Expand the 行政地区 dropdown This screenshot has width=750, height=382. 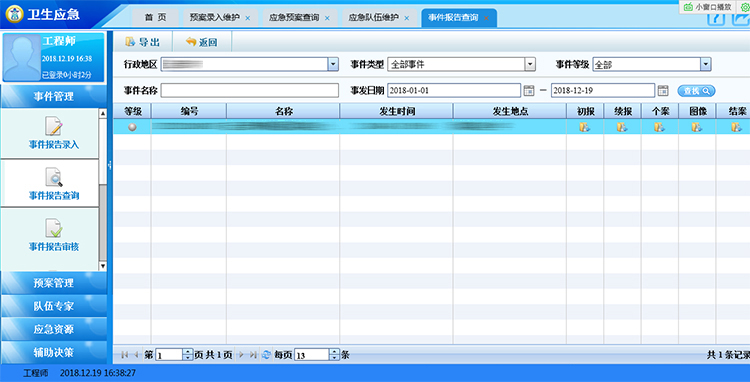pos(333,64)
